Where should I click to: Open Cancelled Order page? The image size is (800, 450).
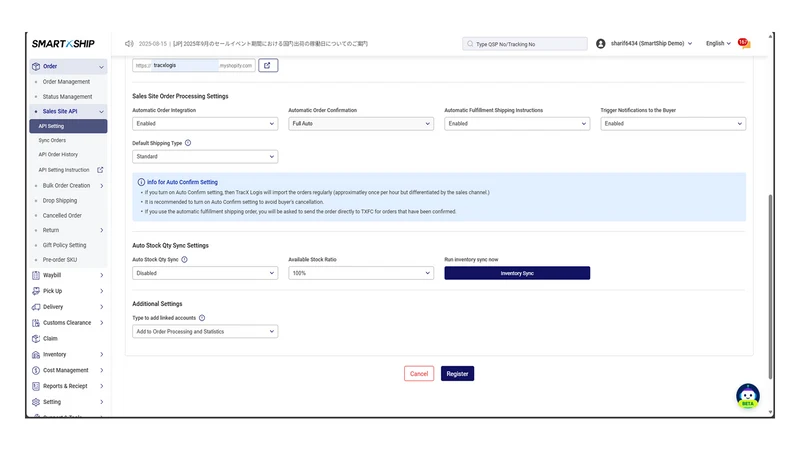[62, 215]
